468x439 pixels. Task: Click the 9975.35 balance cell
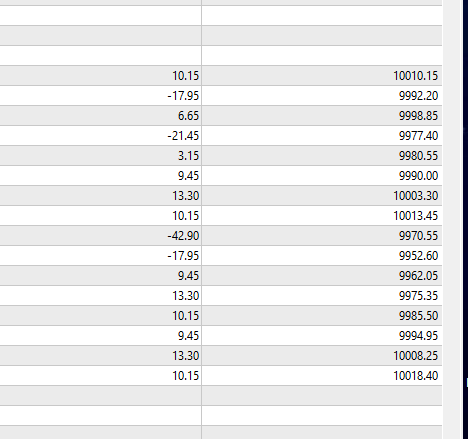click(322, 296)
